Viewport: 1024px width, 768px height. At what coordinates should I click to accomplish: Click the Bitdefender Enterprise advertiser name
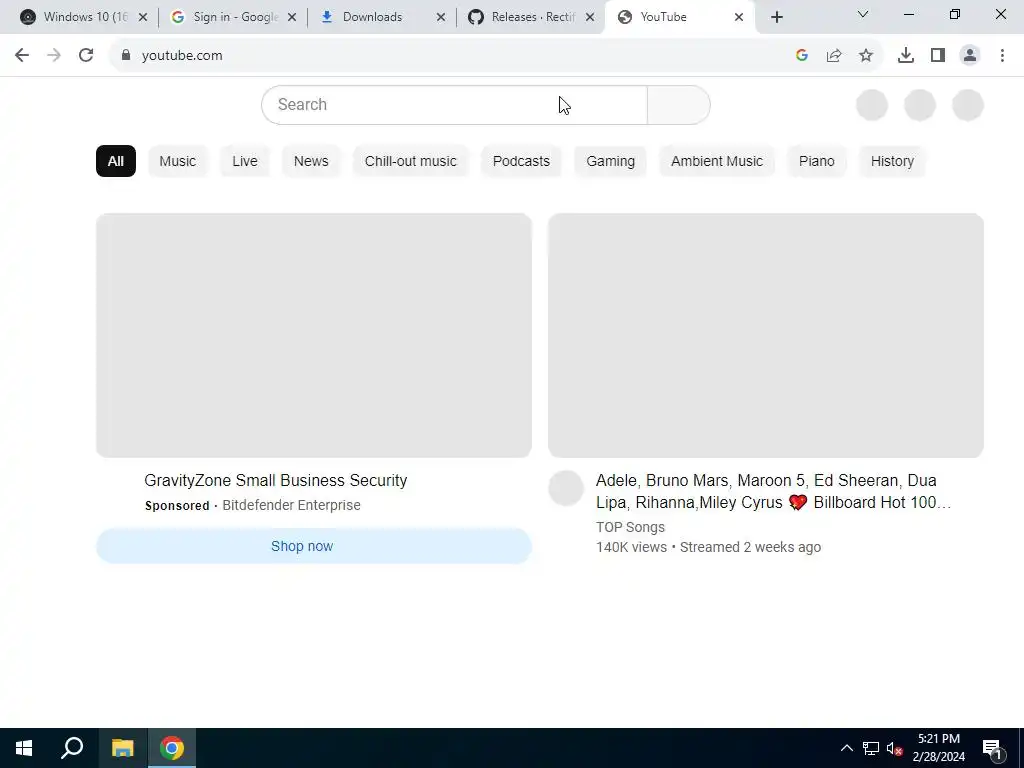291,505
